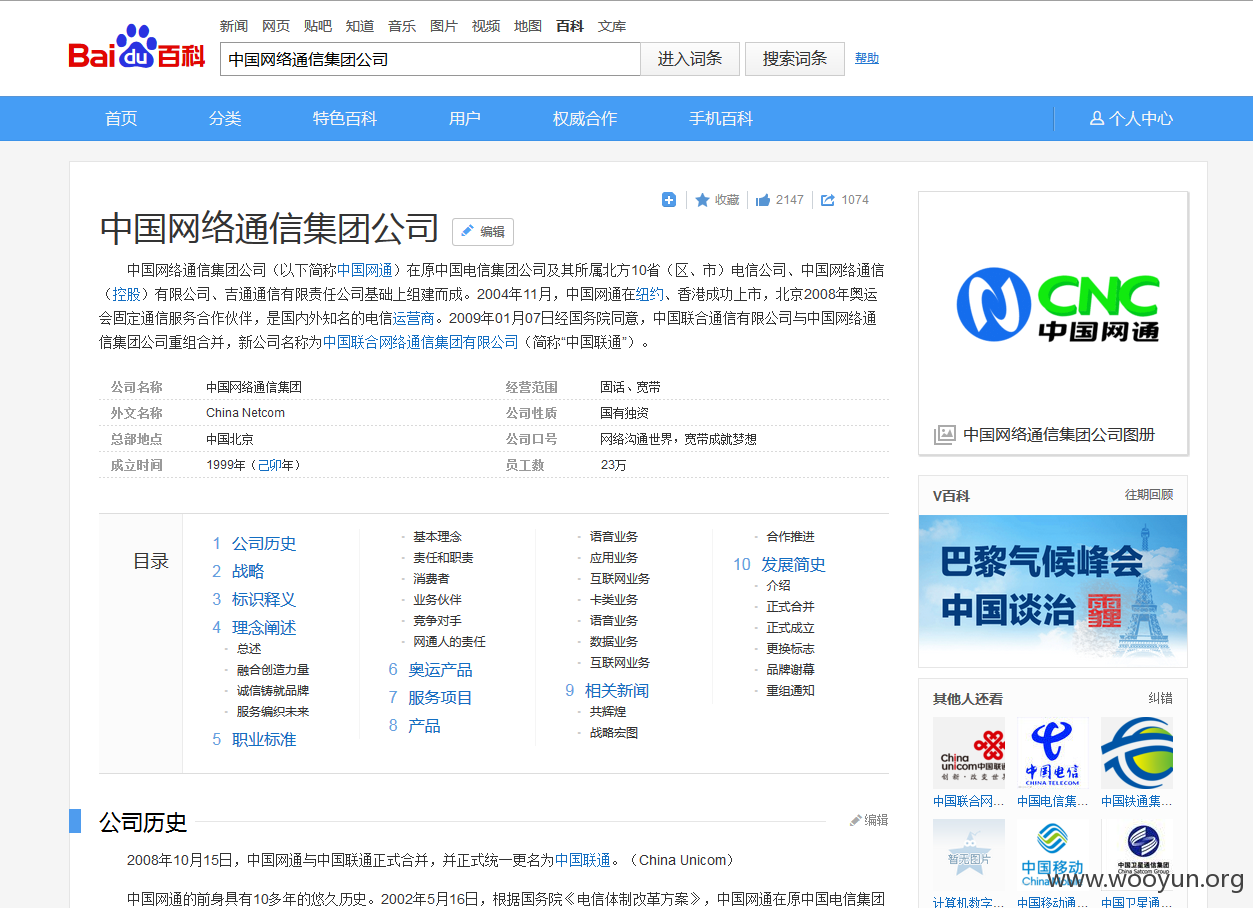Viewport: 1253px width, 908px height.
Task: Click the album picture icon by 图册
Action: point(944,435)
